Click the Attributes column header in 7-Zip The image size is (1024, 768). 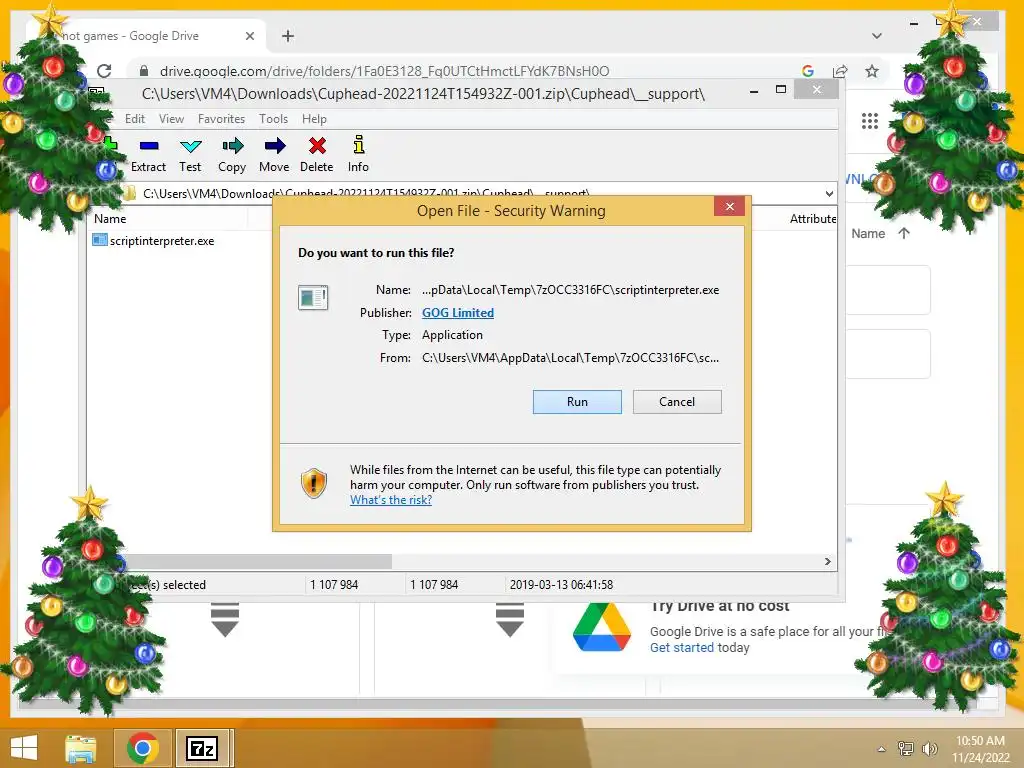pyautogui.click(x=813, y=219)
